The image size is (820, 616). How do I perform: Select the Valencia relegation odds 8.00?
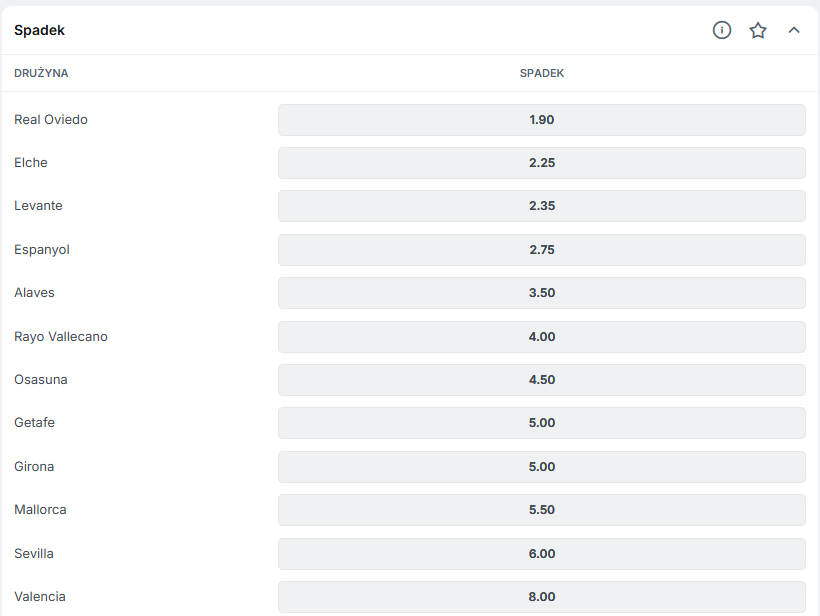542,597
